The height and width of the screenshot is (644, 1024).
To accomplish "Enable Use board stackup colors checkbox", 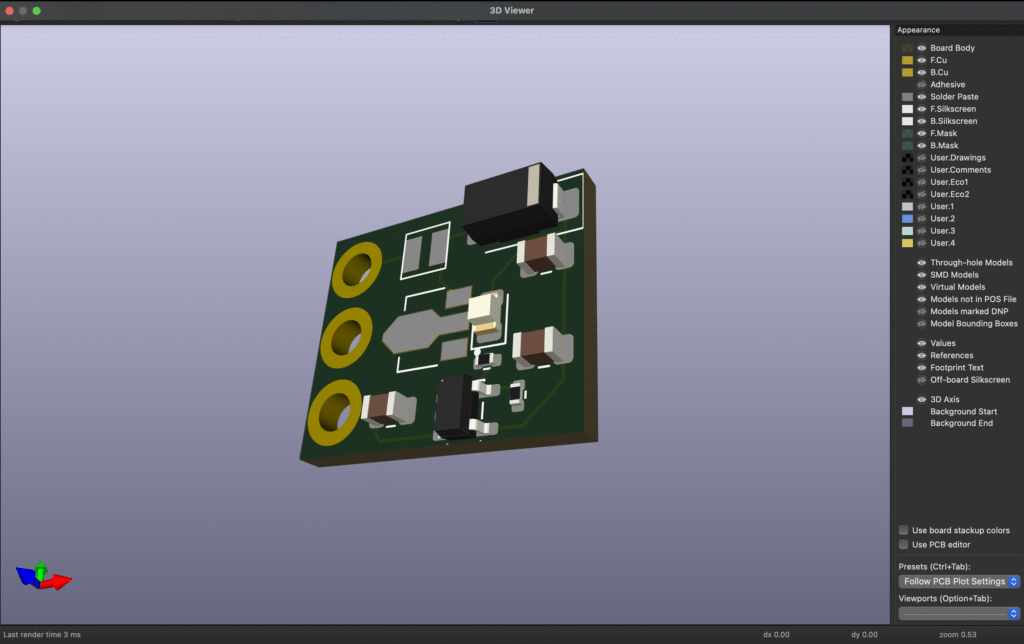I will 904,530.
